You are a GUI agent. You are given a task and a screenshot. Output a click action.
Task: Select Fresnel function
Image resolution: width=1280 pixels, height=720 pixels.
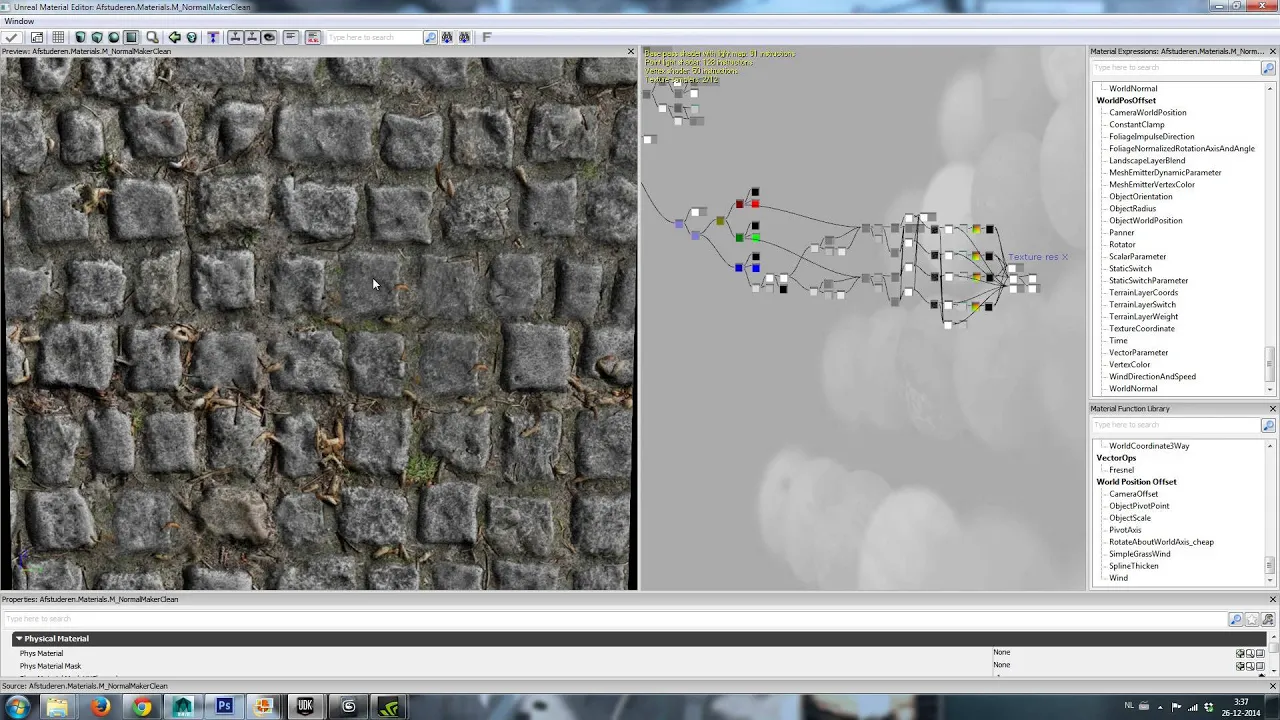pyautogui.click(x=1121, y=470)
